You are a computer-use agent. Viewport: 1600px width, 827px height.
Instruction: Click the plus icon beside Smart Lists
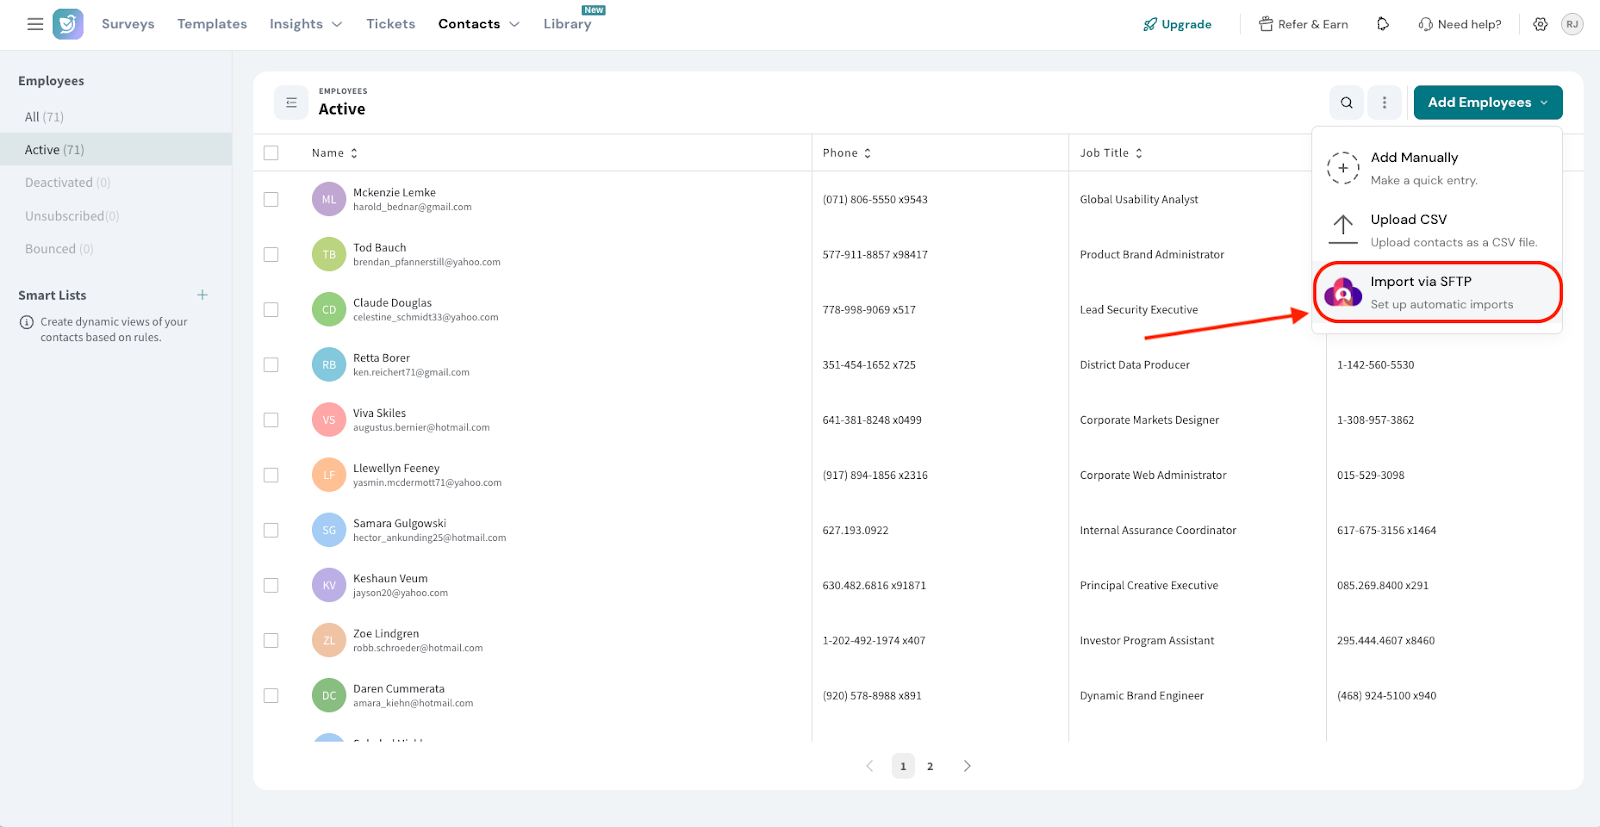(x=202, y=295)
